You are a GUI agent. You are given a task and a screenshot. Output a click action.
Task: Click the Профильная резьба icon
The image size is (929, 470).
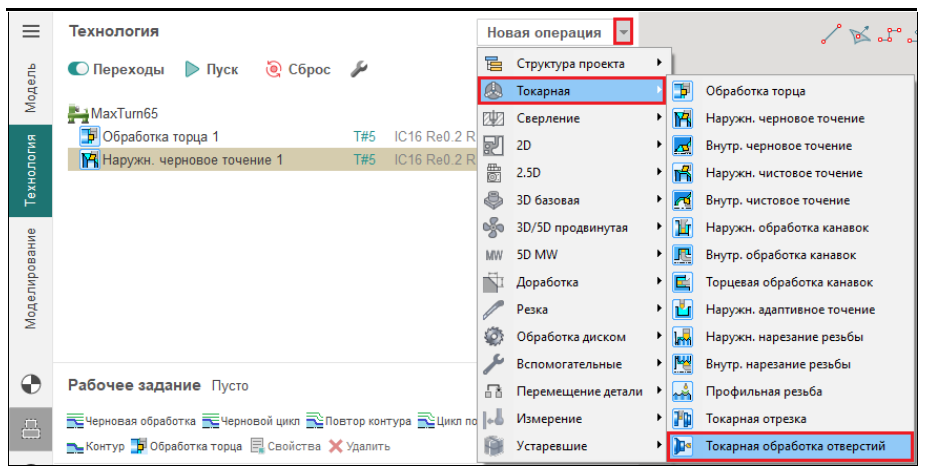point(684,392)
